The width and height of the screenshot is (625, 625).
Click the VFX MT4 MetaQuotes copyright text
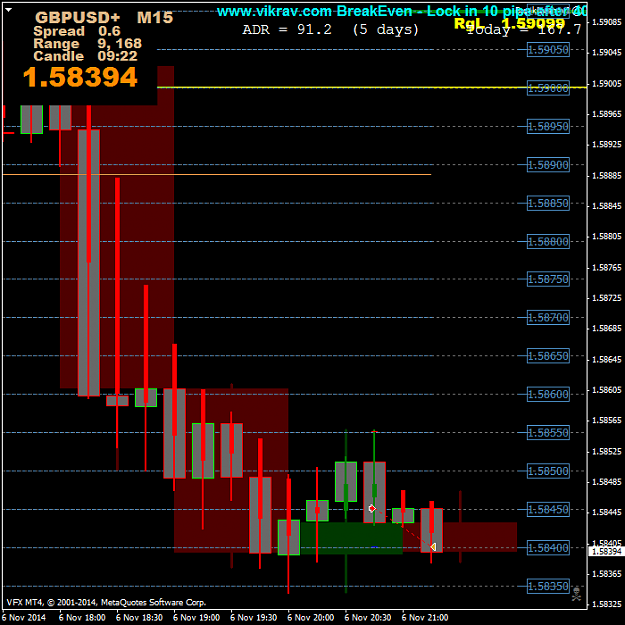pyautogui.click(x=106, y=602)
